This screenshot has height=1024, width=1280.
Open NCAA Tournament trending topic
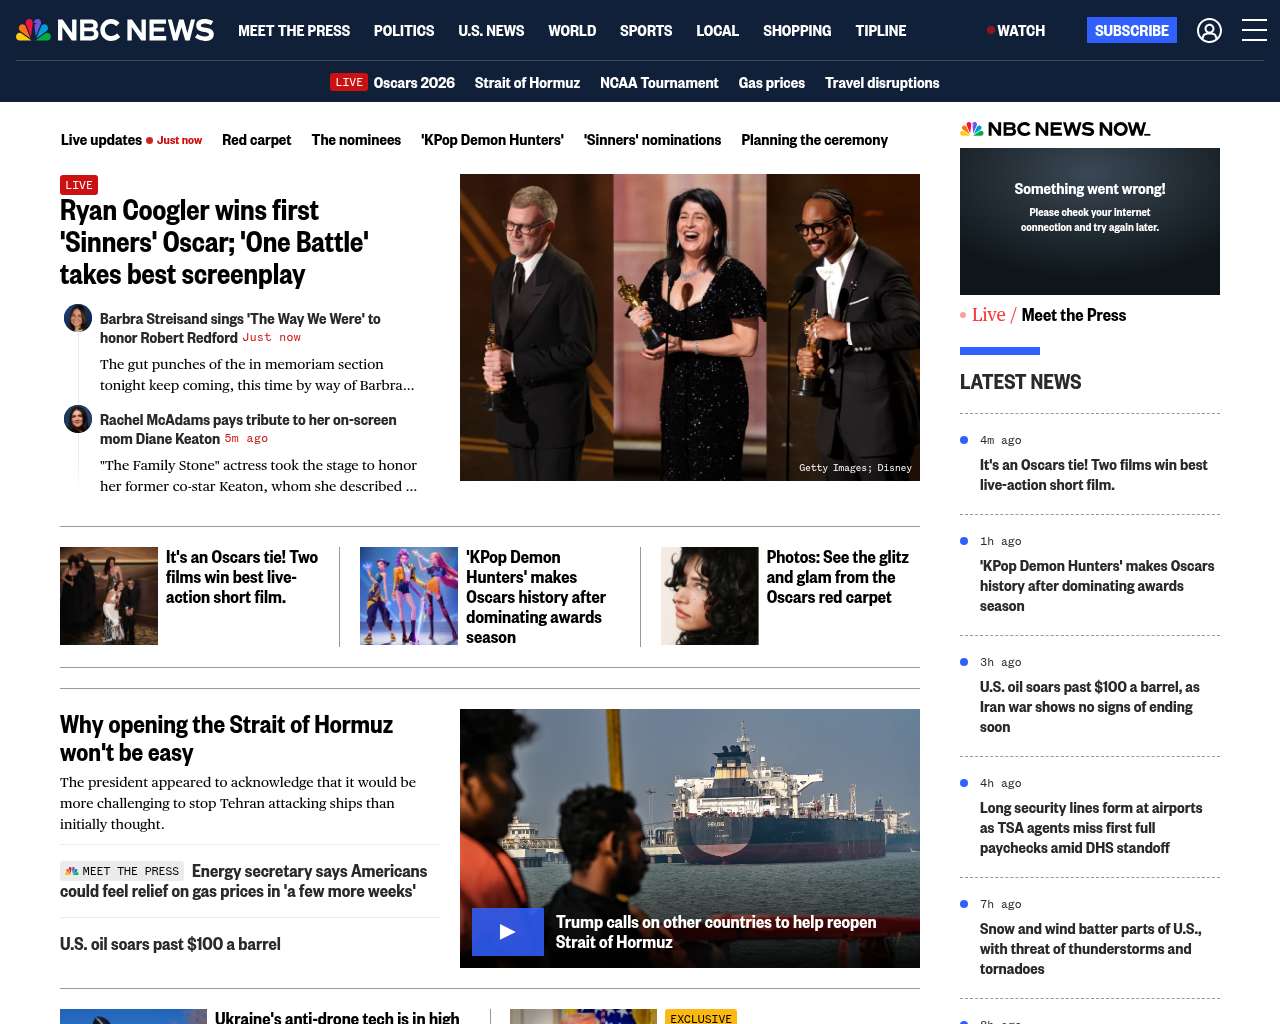659,83
